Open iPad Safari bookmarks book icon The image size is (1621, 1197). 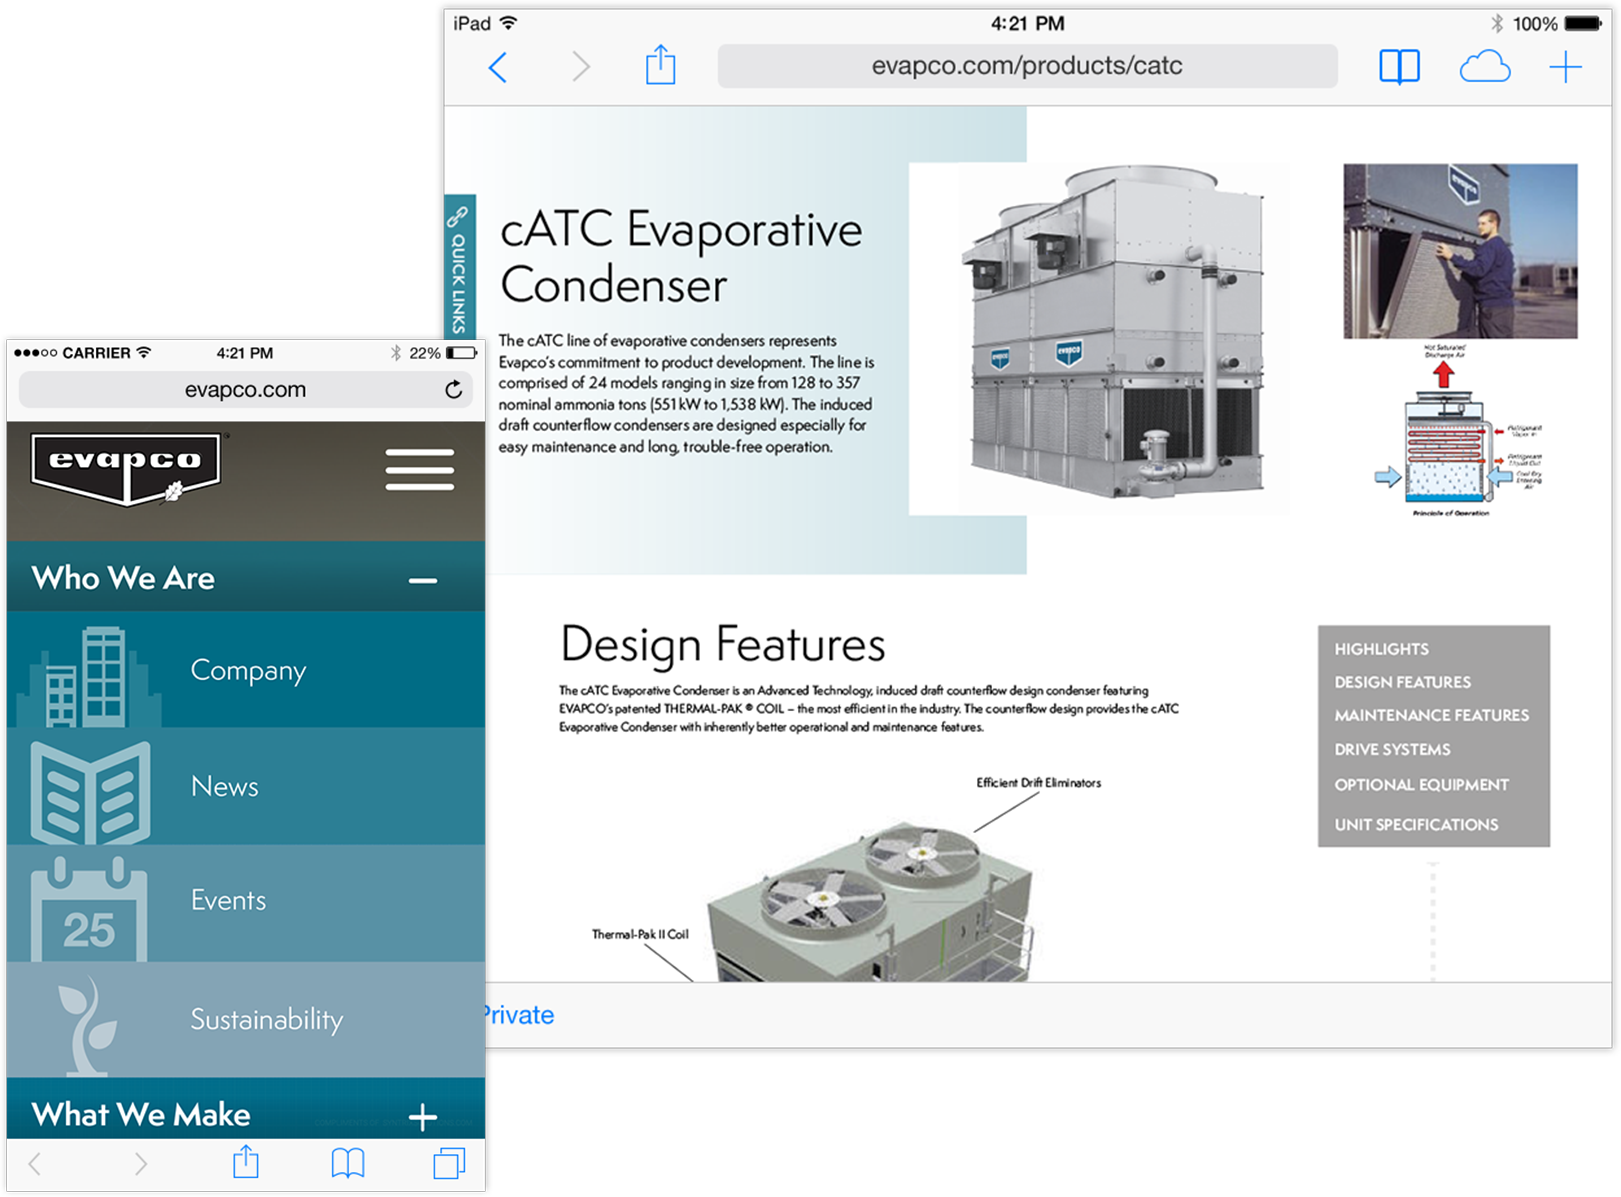click(1399, 67)
